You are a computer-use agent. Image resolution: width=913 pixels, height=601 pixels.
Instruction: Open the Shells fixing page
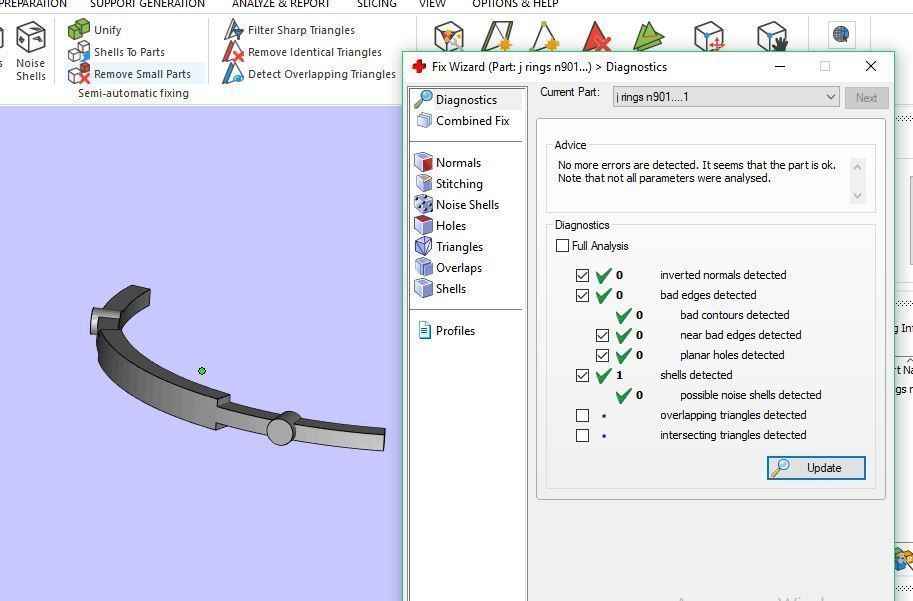(x=441, y=288)
